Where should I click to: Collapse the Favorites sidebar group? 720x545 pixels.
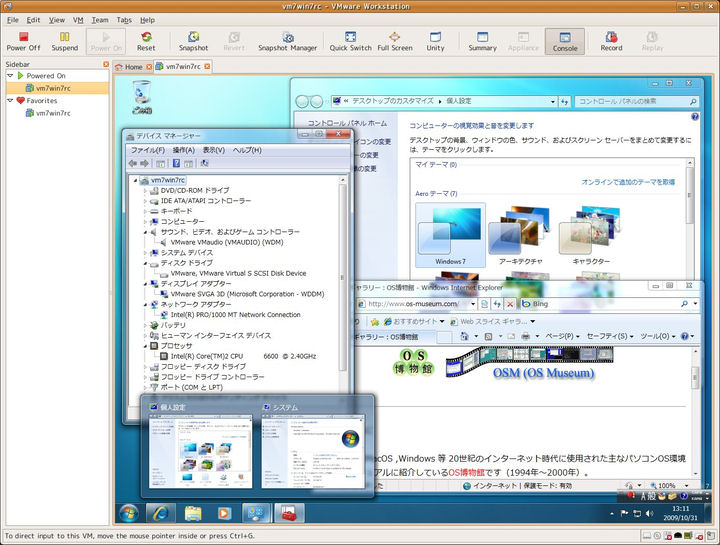click(11, 100)
